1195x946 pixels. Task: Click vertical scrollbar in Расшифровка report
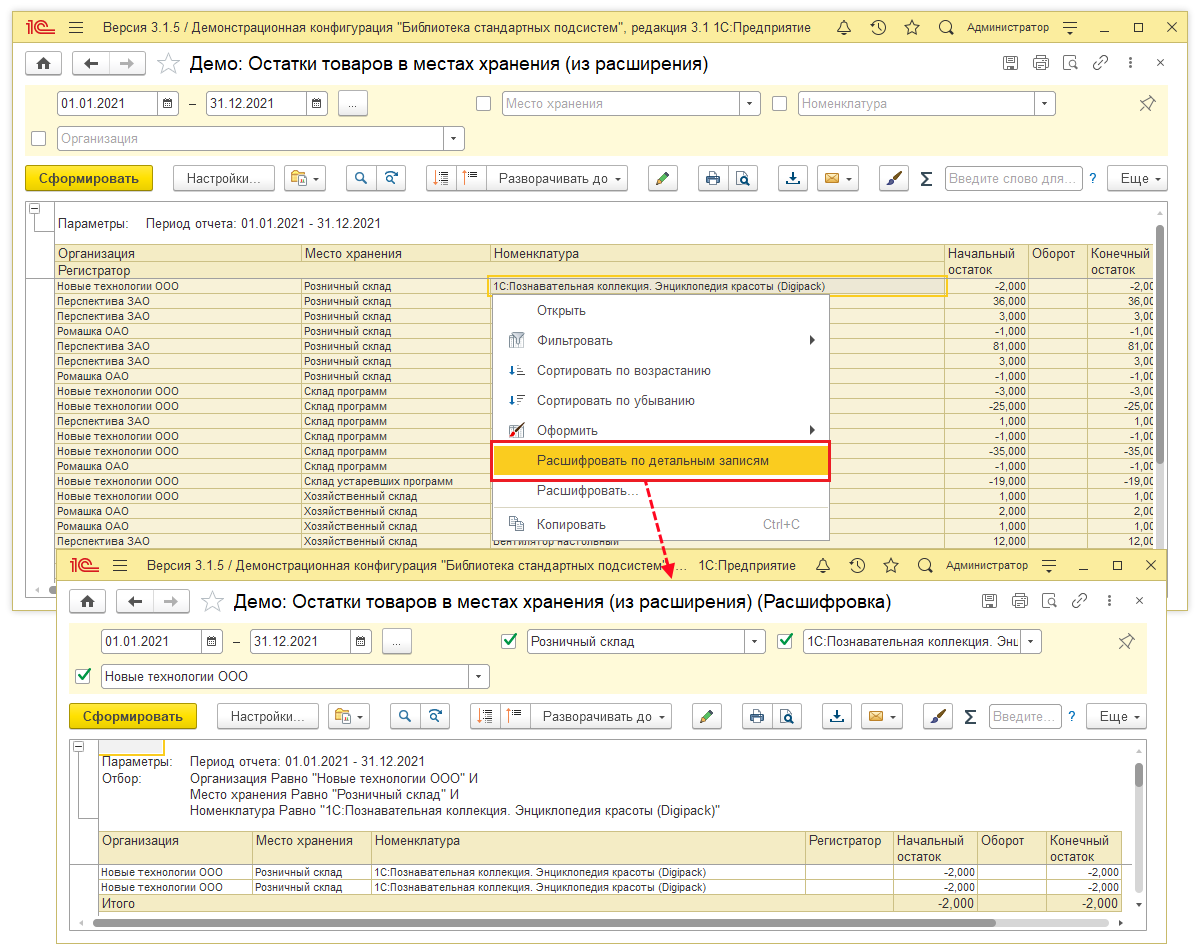[x=1139, y=774]
